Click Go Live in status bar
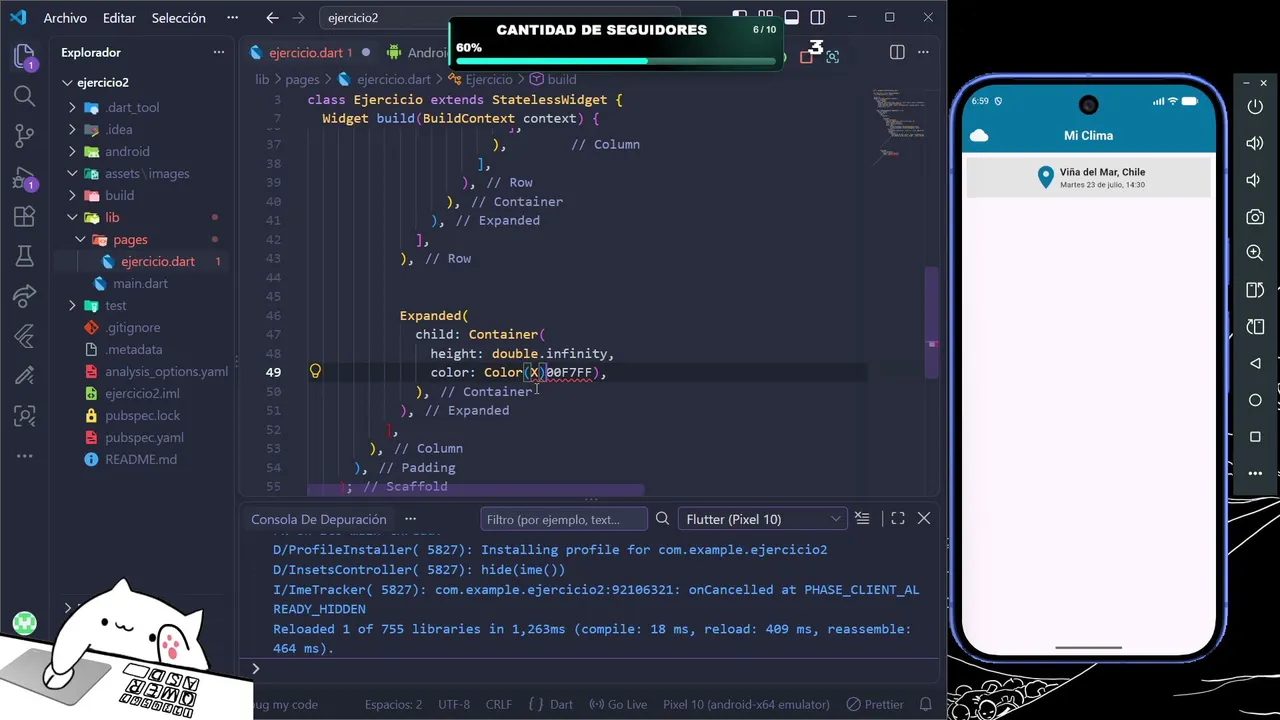The image size is (1280, 720). pyautogui.click(x=618, y=704)
